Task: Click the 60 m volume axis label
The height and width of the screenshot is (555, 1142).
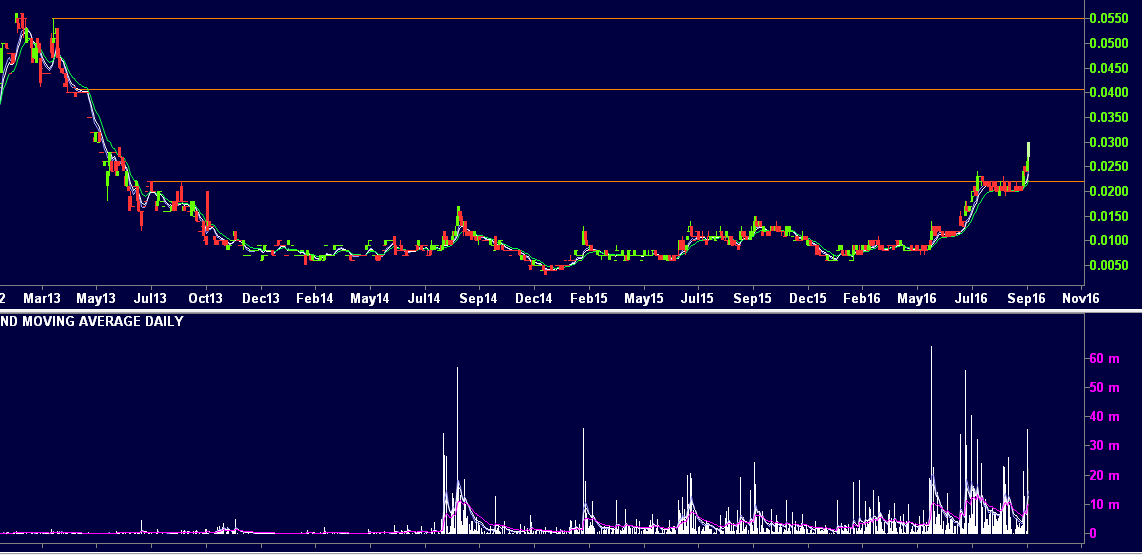Action: 1104,358
